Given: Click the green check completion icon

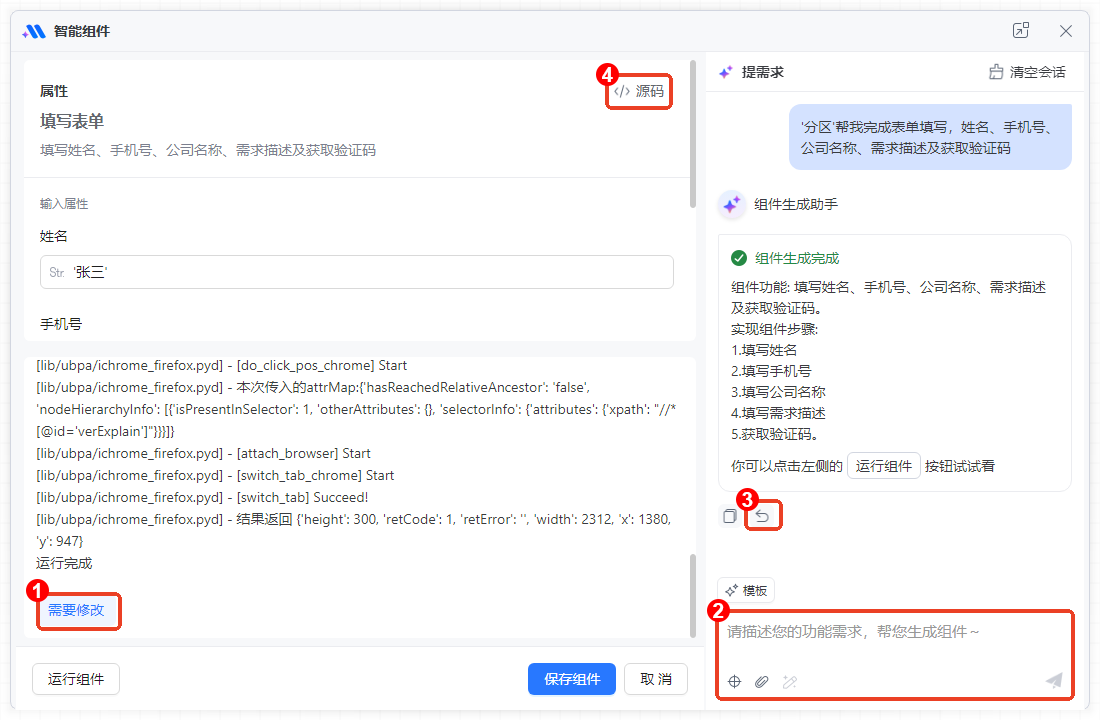Looking at the screenshot, I should (739, 258).
